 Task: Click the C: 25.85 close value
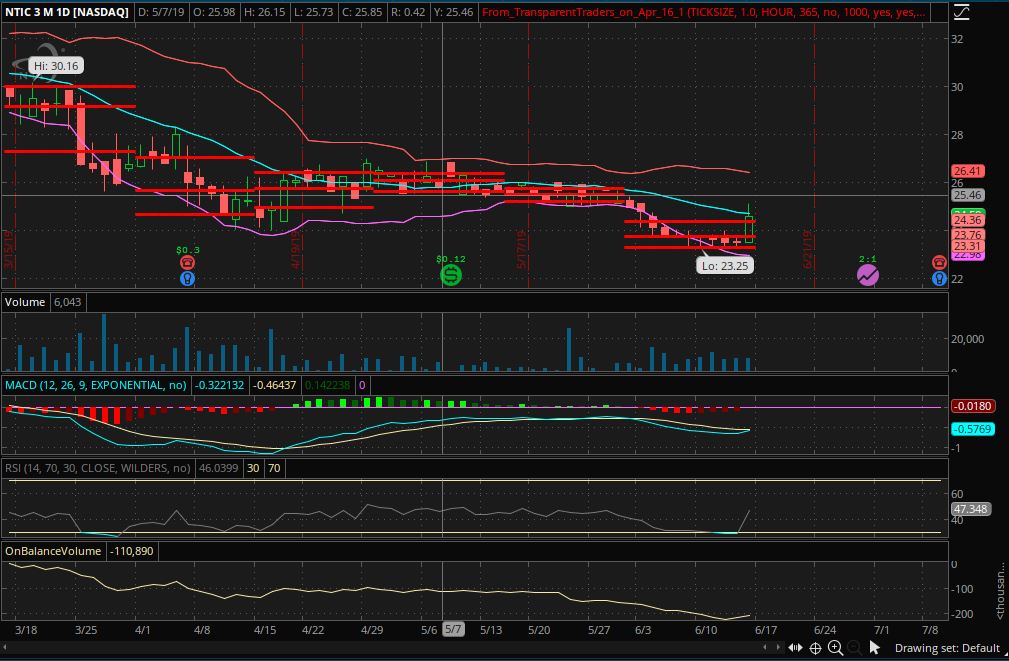(x=363, y=12)
